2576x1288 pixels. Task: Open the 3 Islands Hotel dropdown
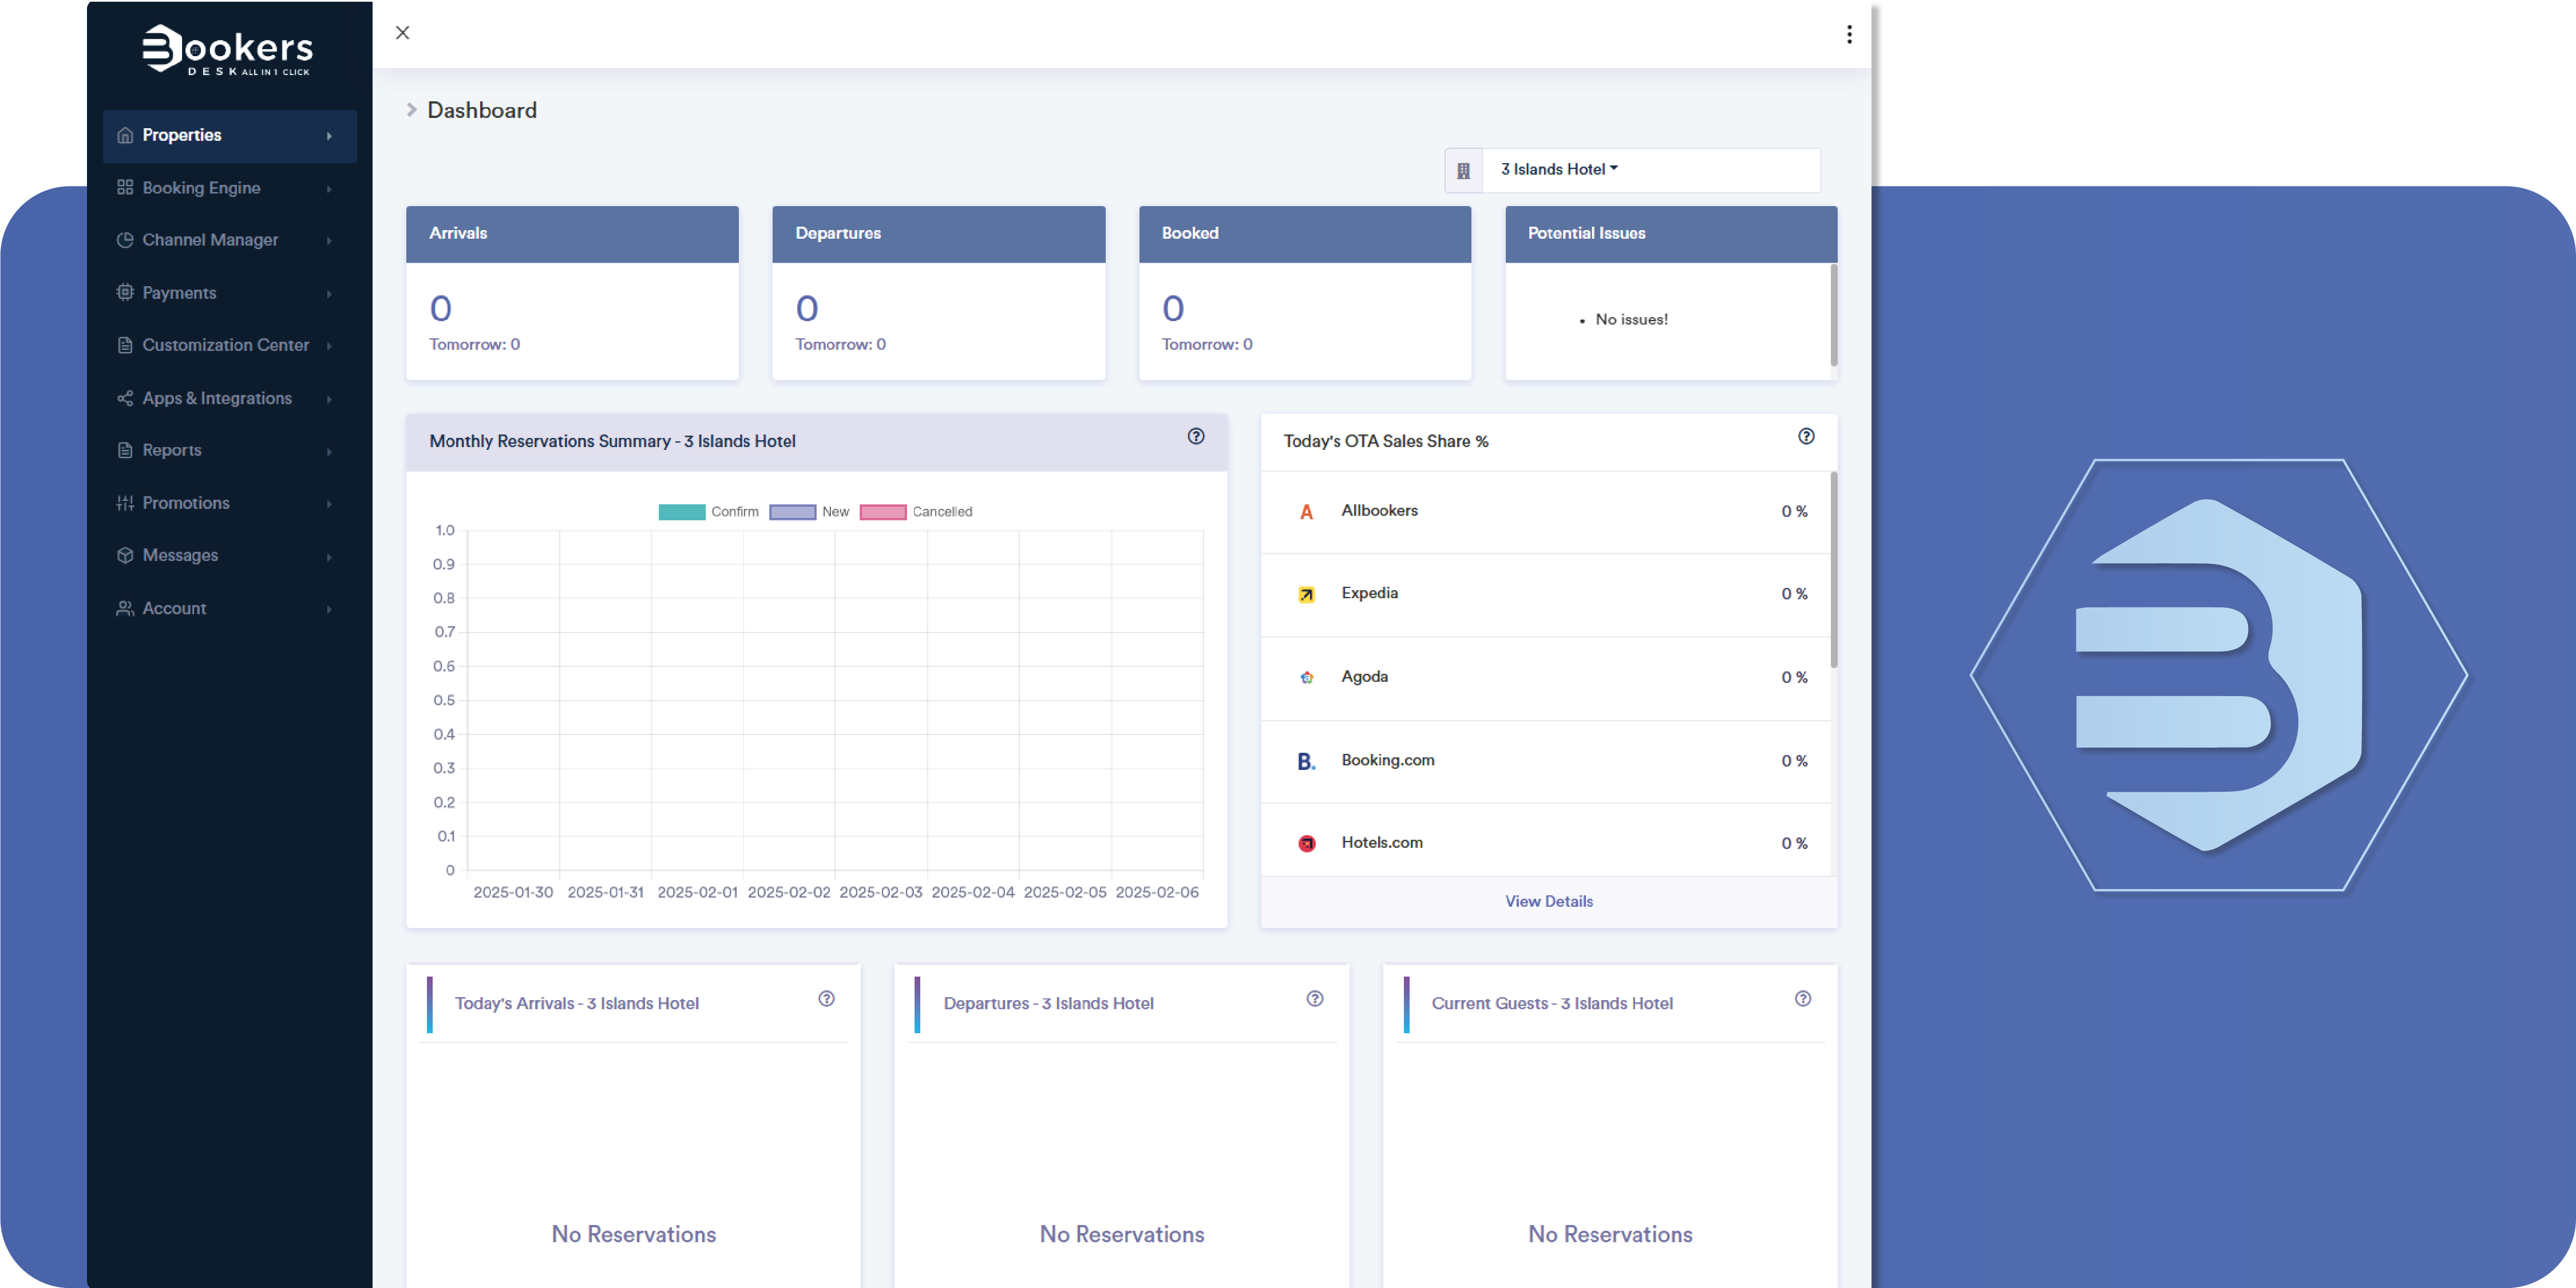point(1558,169)
